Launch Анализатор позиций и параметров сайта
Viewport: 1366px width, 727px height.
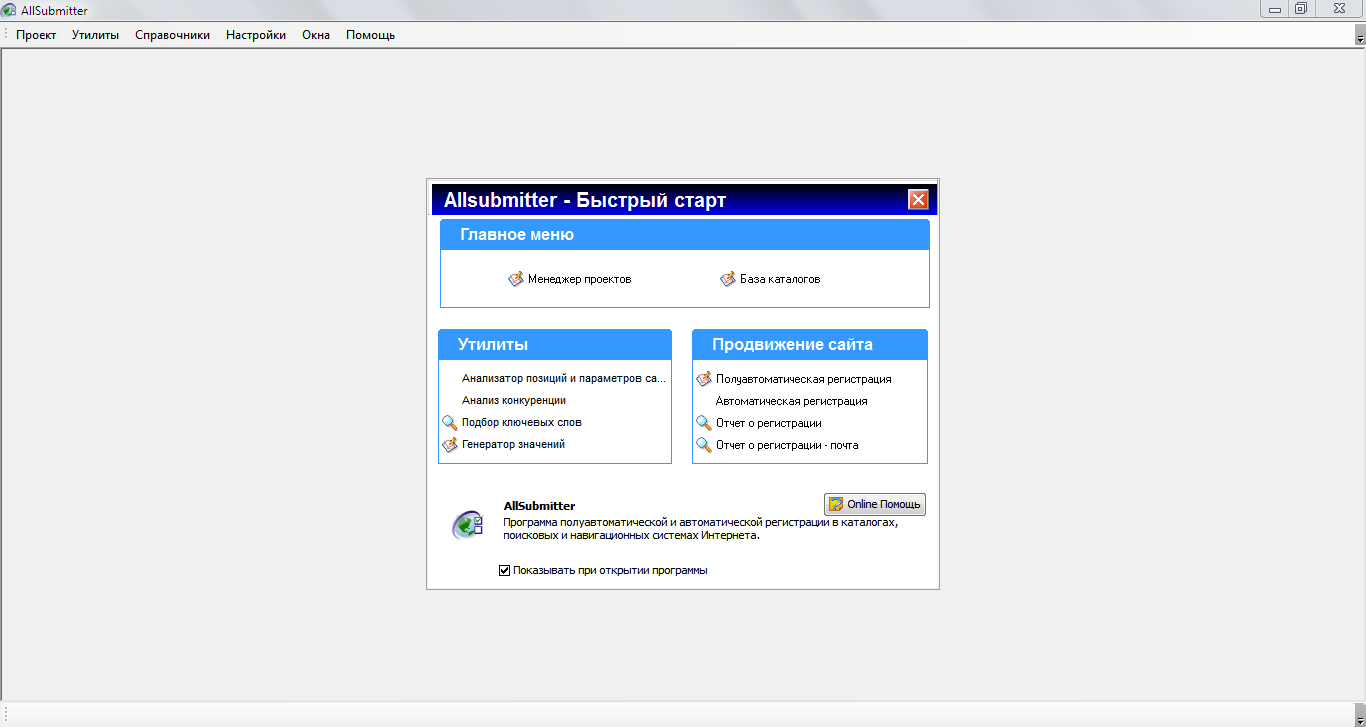tap(564, 379)
